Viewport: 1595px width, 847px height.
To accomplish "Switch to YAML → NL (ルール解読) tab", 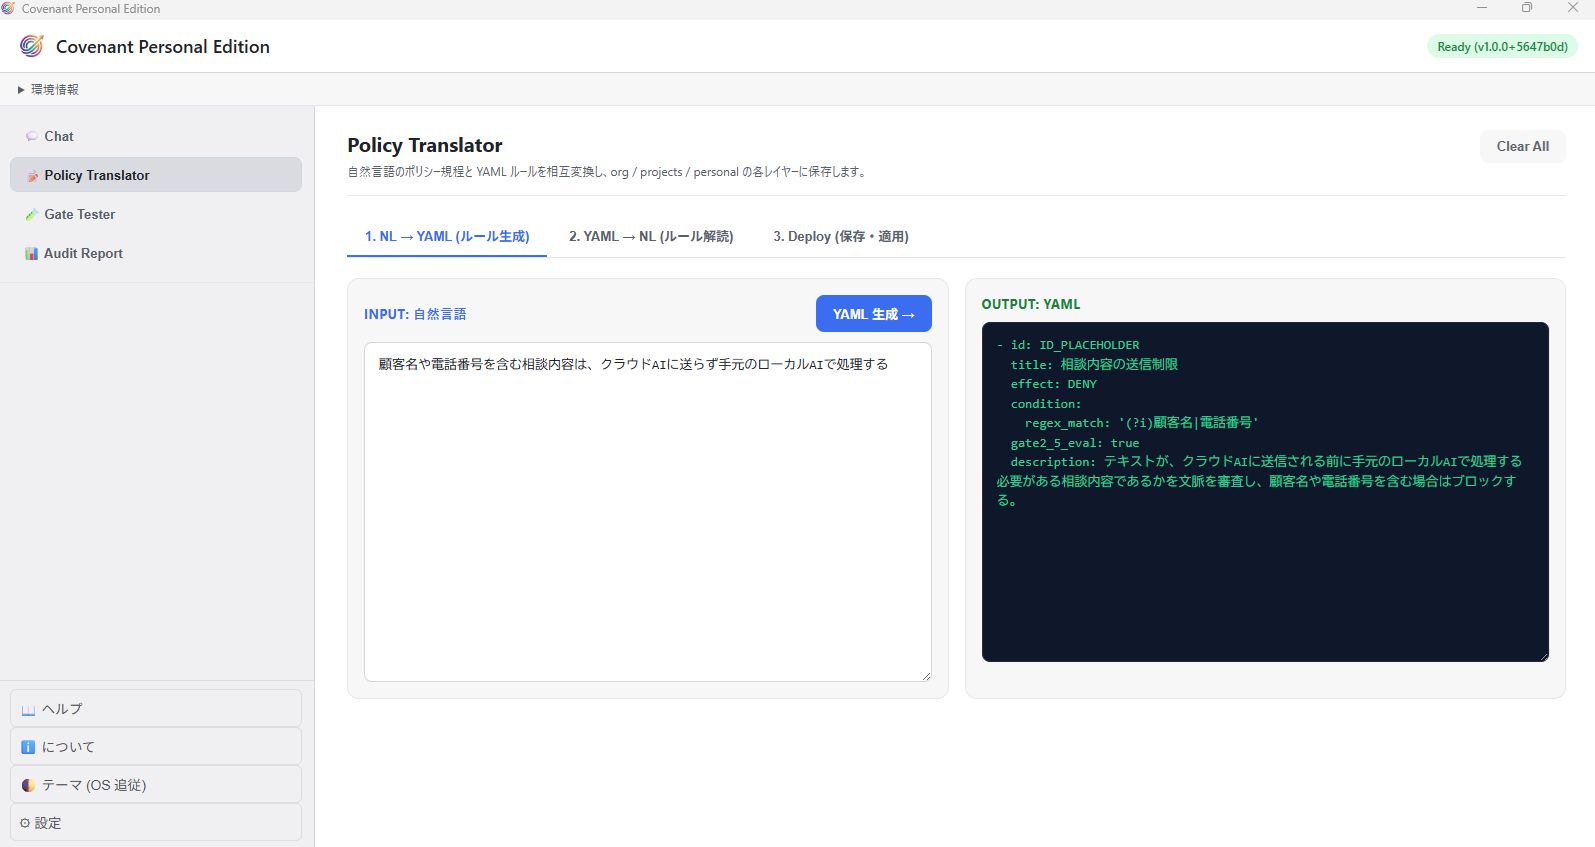I will coord(651,237).
